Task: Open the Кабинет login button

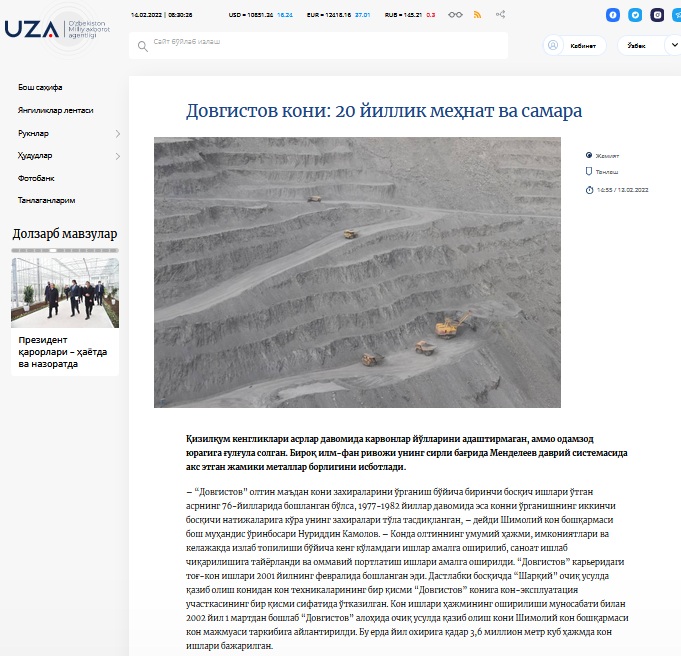Action: pos(583,45)
